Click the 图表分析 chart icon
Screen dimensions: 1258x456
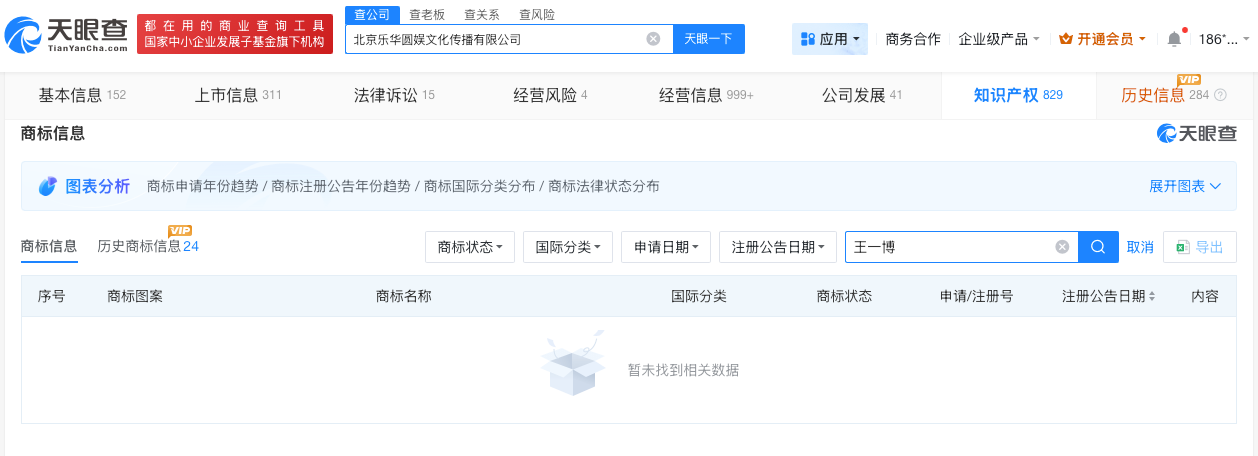(x=47, y=186)
